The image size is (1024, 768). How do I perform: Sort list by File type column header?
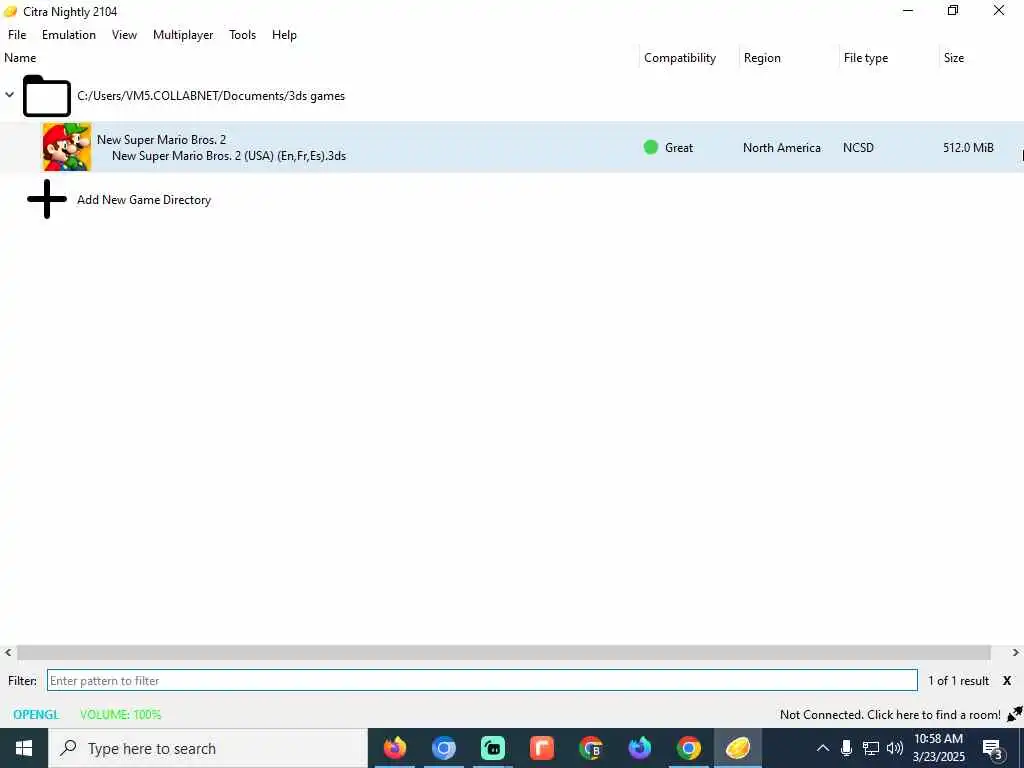click(x=865, y=57)
